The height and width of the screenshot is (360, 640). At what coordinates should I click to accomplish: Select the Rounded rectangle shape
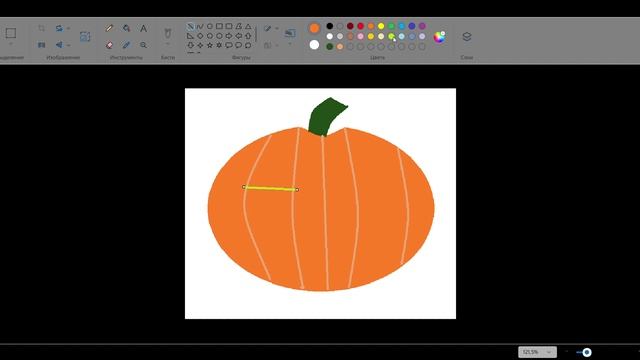[229, 27]
